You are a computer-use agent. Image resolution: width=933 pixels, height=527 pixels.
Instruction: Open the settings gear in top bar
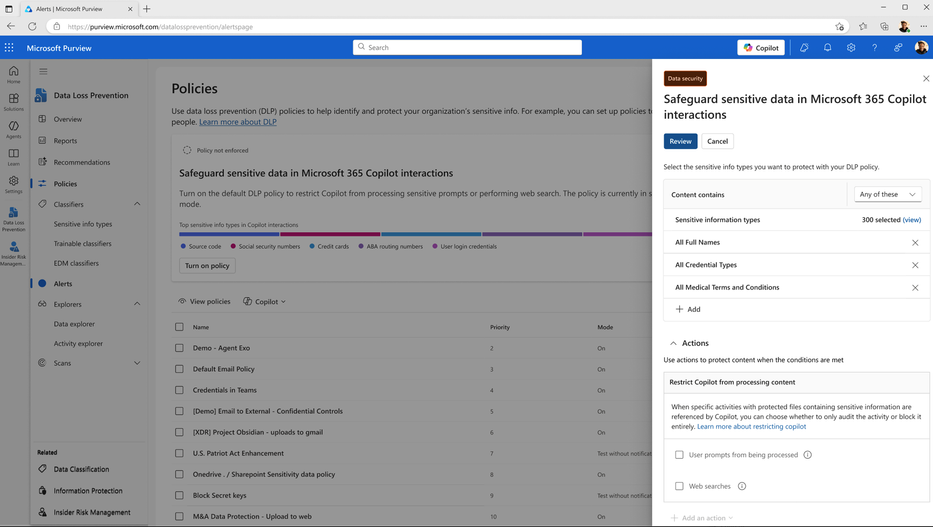coord(851,48)
